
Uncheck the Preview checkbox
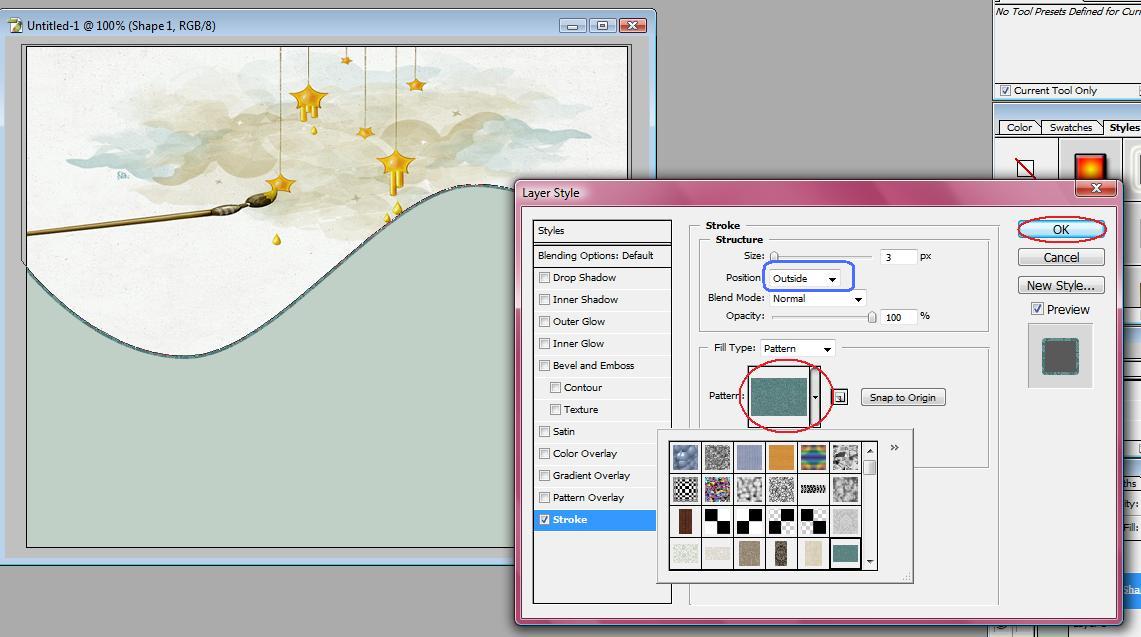(1037, 310)
